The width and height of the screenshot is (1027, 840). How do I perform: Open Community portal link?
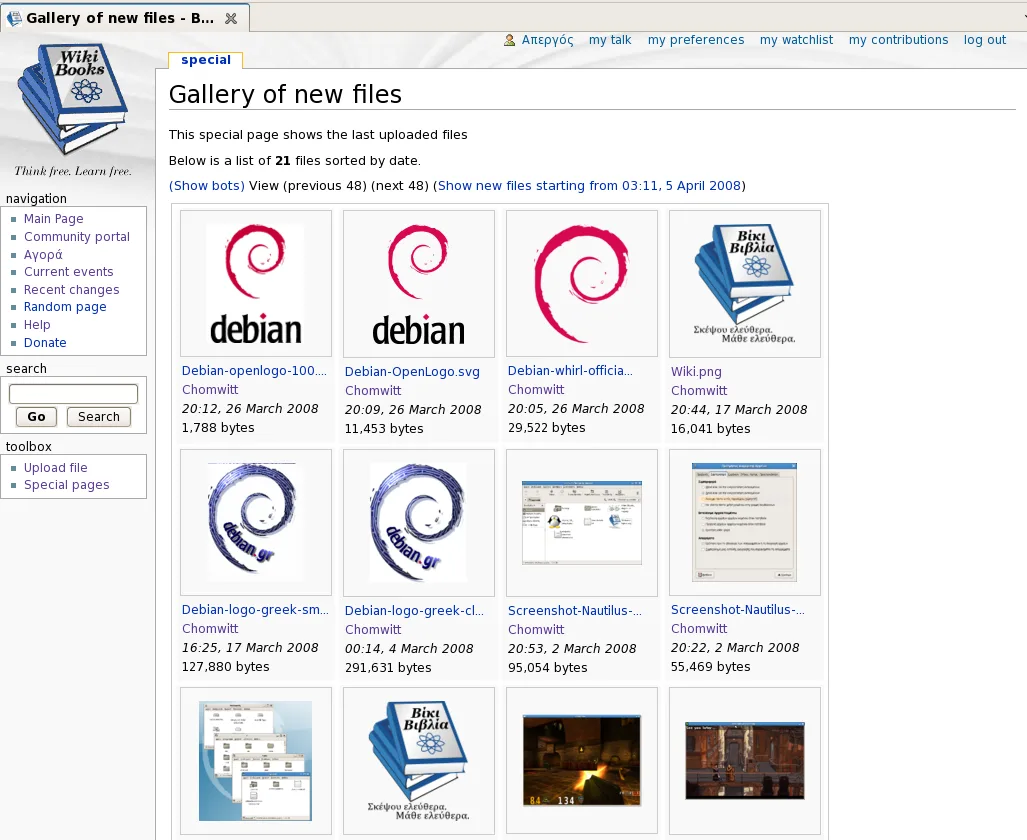click(x=77, y=237)
